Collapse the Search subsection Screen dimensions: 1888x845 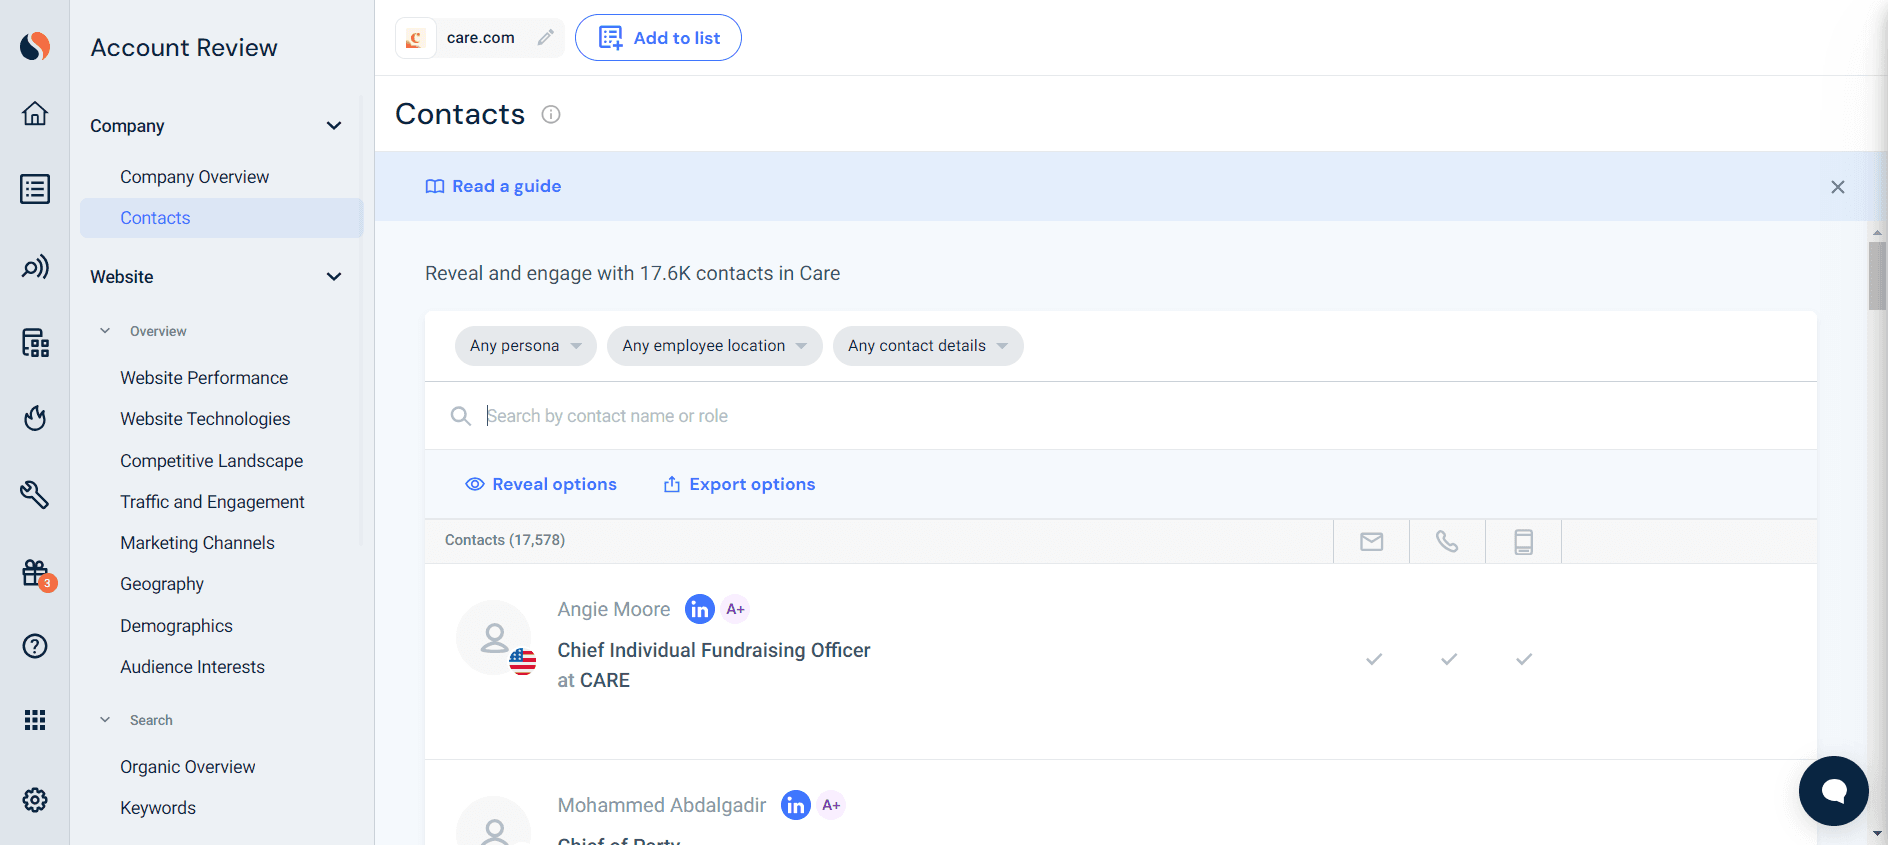tap(105, 720)
